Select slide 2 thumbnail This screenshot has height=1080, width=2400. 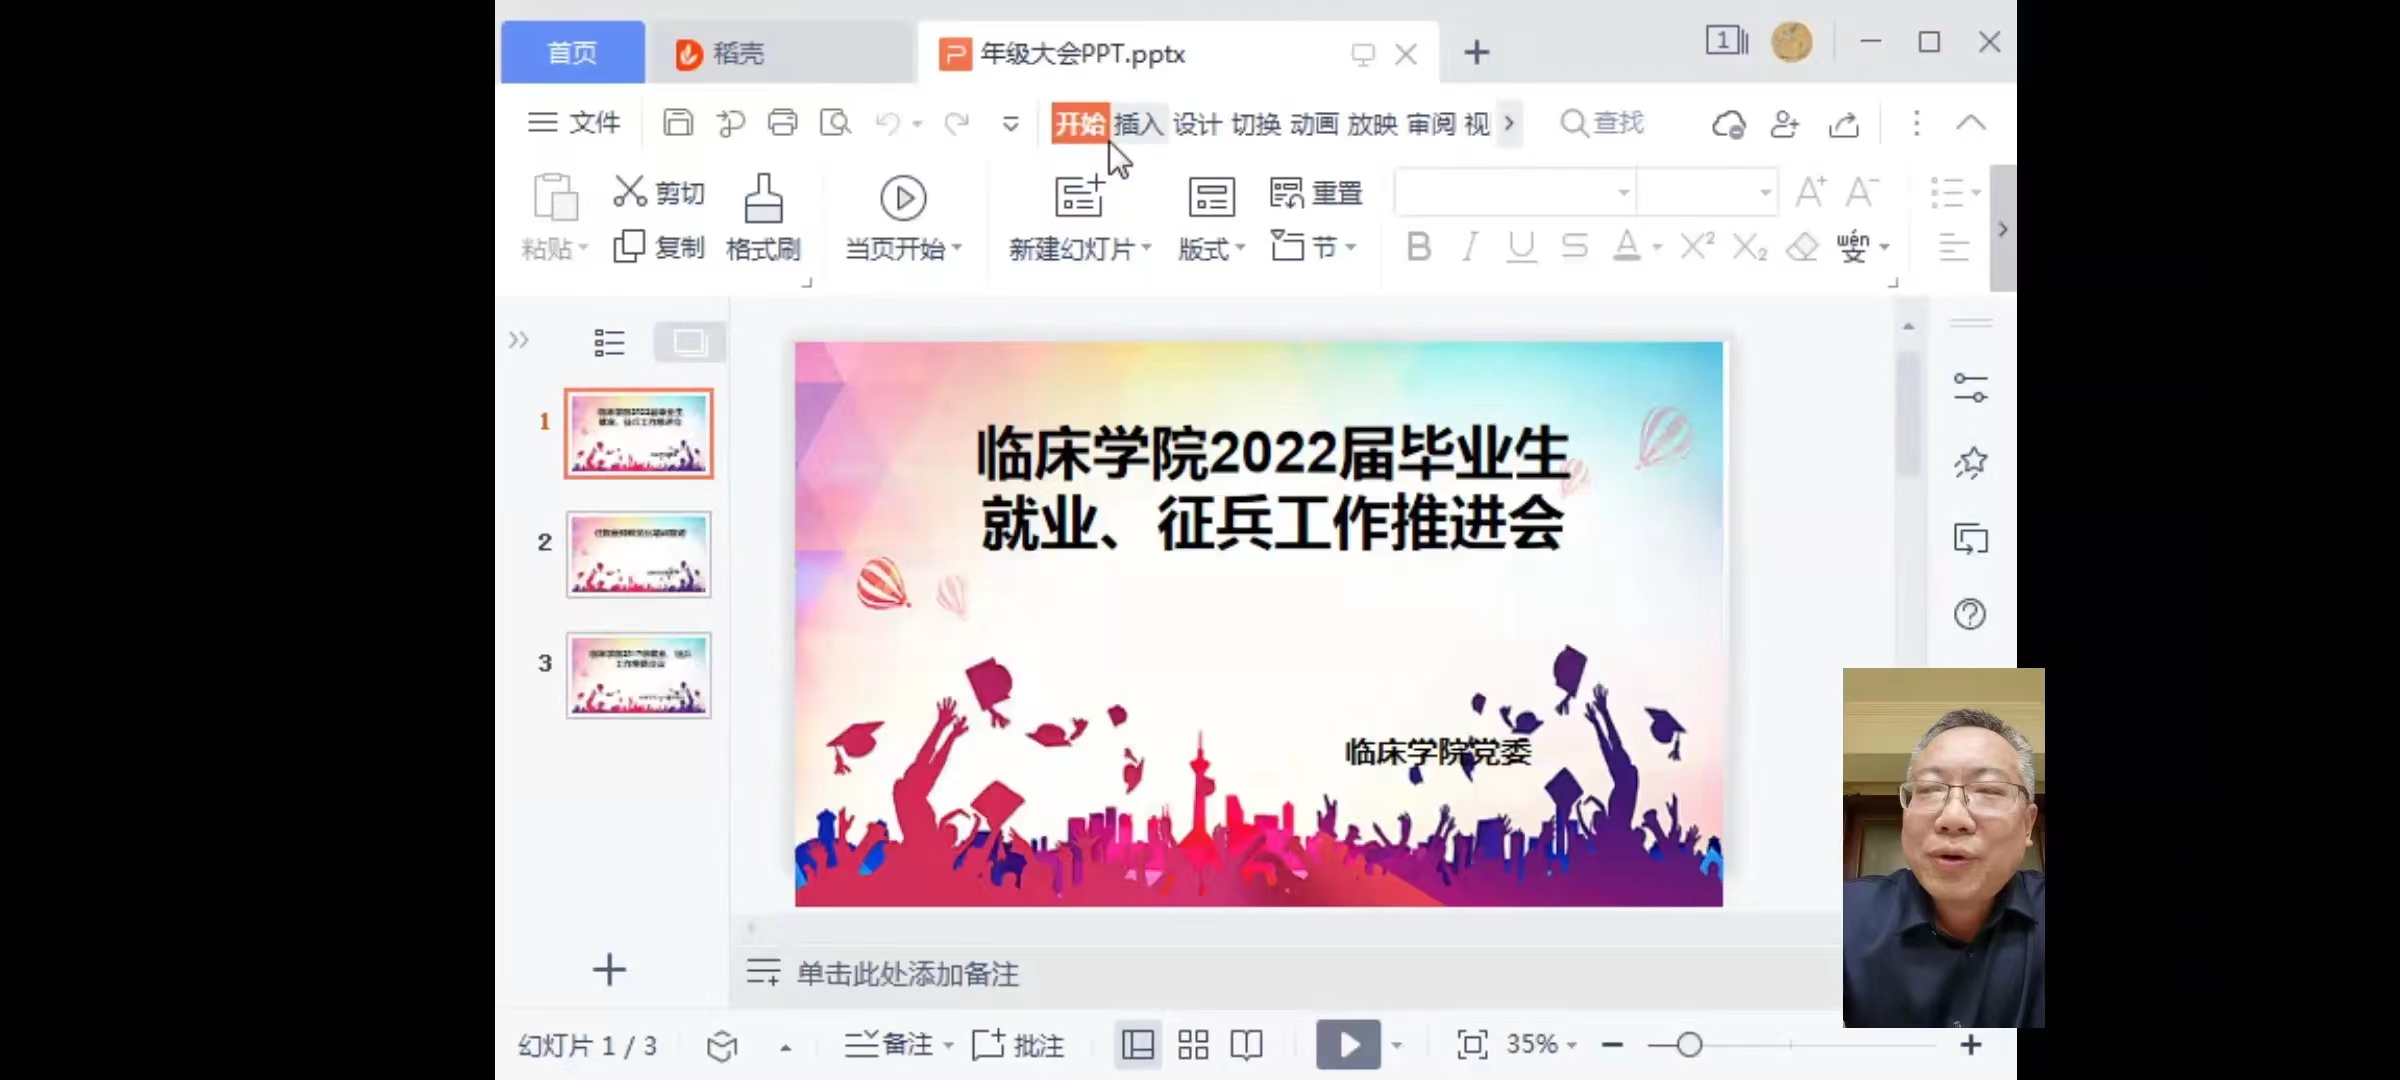click(x=638, y=554)
